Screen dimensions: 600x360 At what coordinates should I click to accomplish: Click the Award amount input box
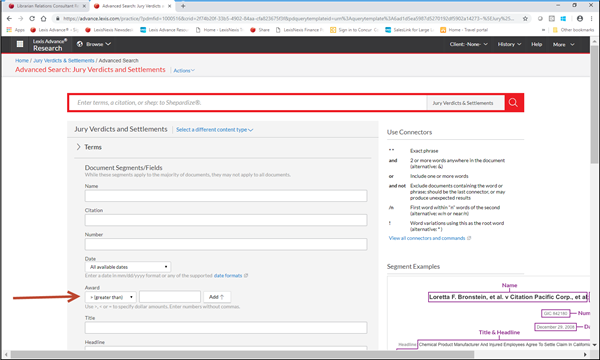pos(170,297)
